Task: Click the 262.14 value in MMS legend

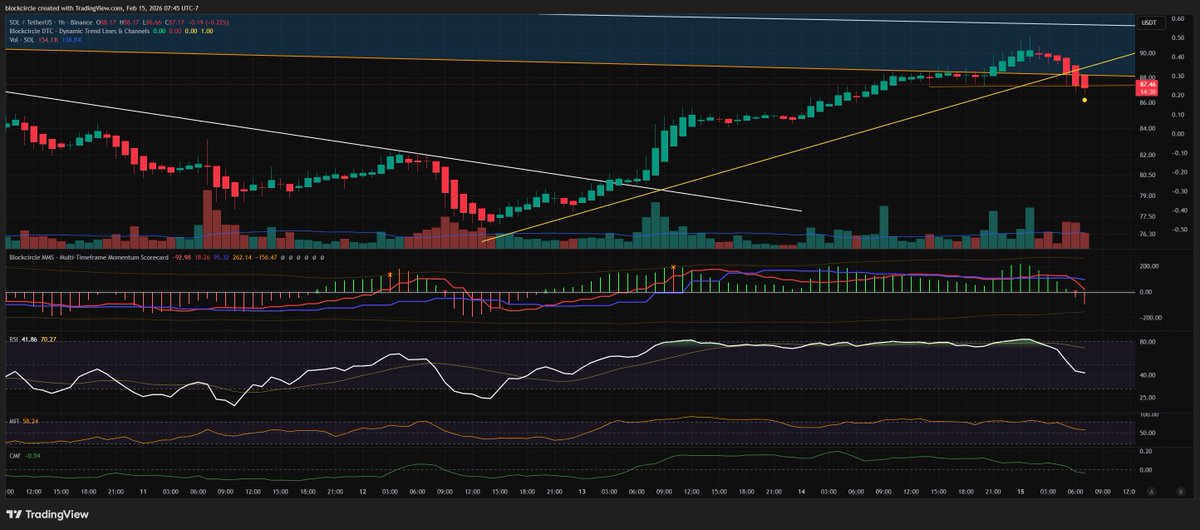Action: pos(243,257)
